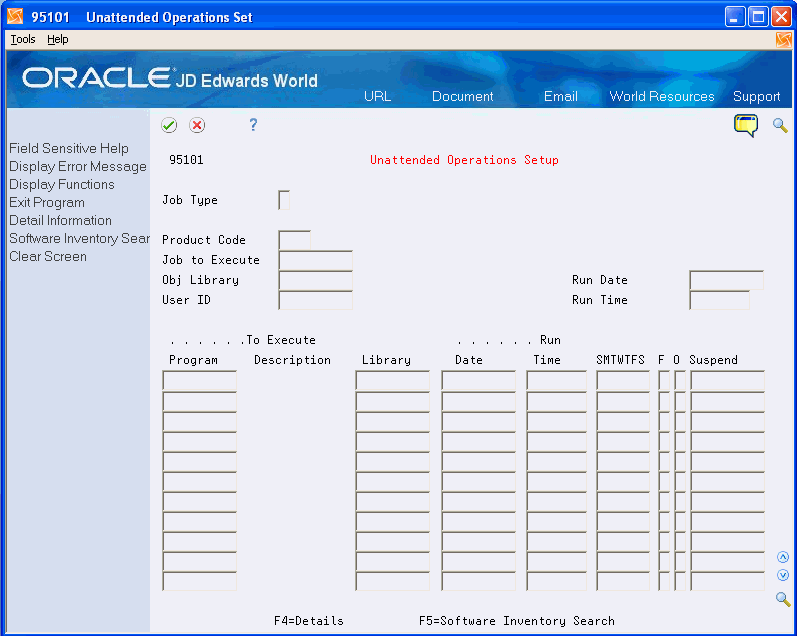
Task: Open the Document banner link
Action: coord(462,97)
